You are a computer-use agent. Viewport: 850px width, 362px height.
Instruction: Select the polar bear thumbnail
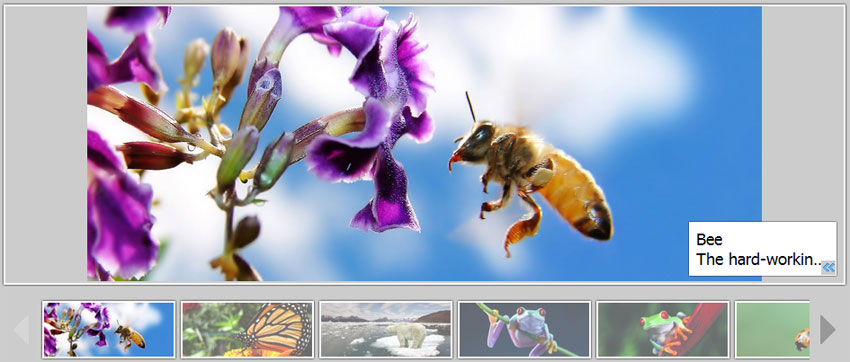click(385, 329)
